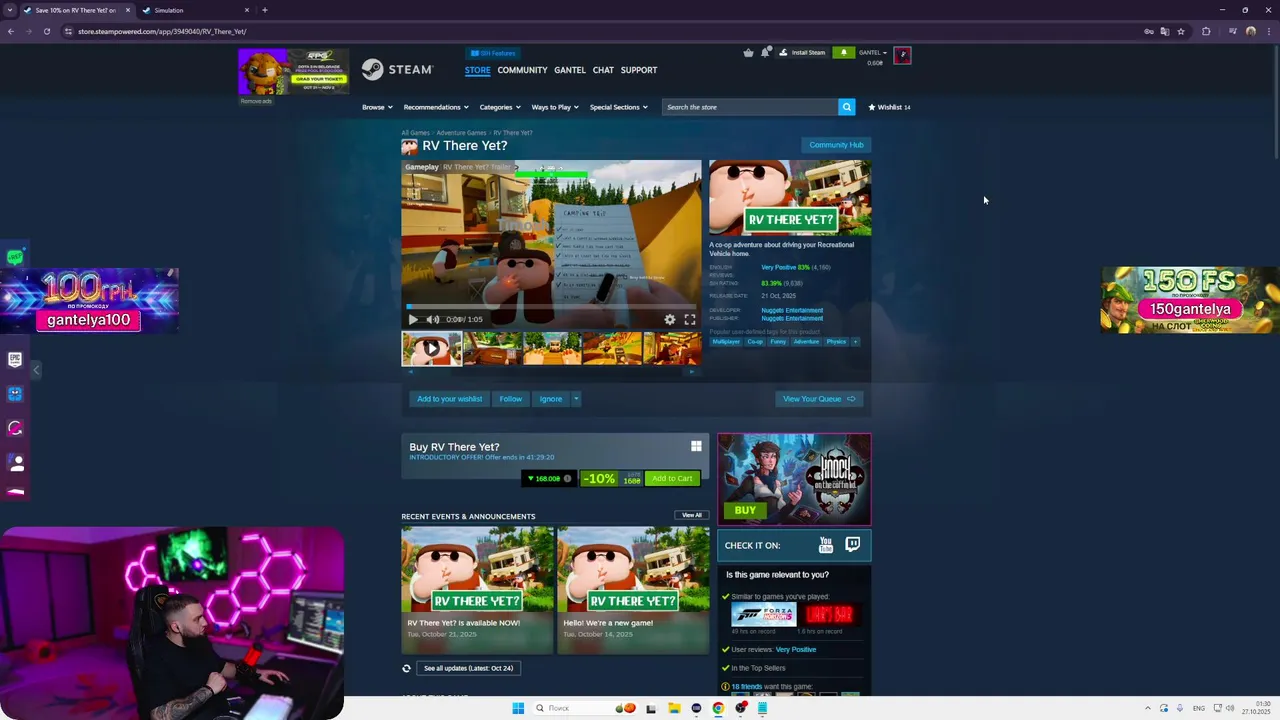Toggle fullscreen on the trailer
This screenshot has width=1280, height=720.
tap(689, 319)
